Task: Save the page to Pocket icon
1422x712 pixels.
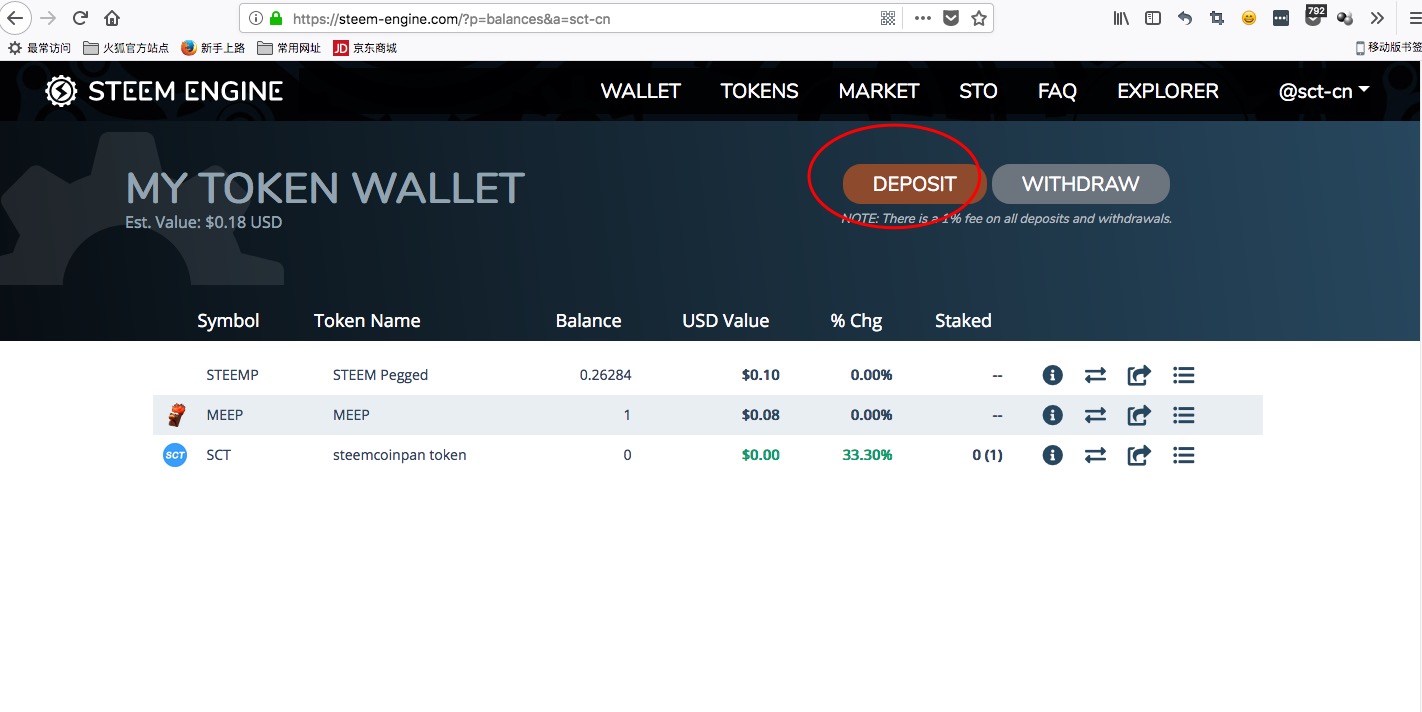Action: point(951,18)
